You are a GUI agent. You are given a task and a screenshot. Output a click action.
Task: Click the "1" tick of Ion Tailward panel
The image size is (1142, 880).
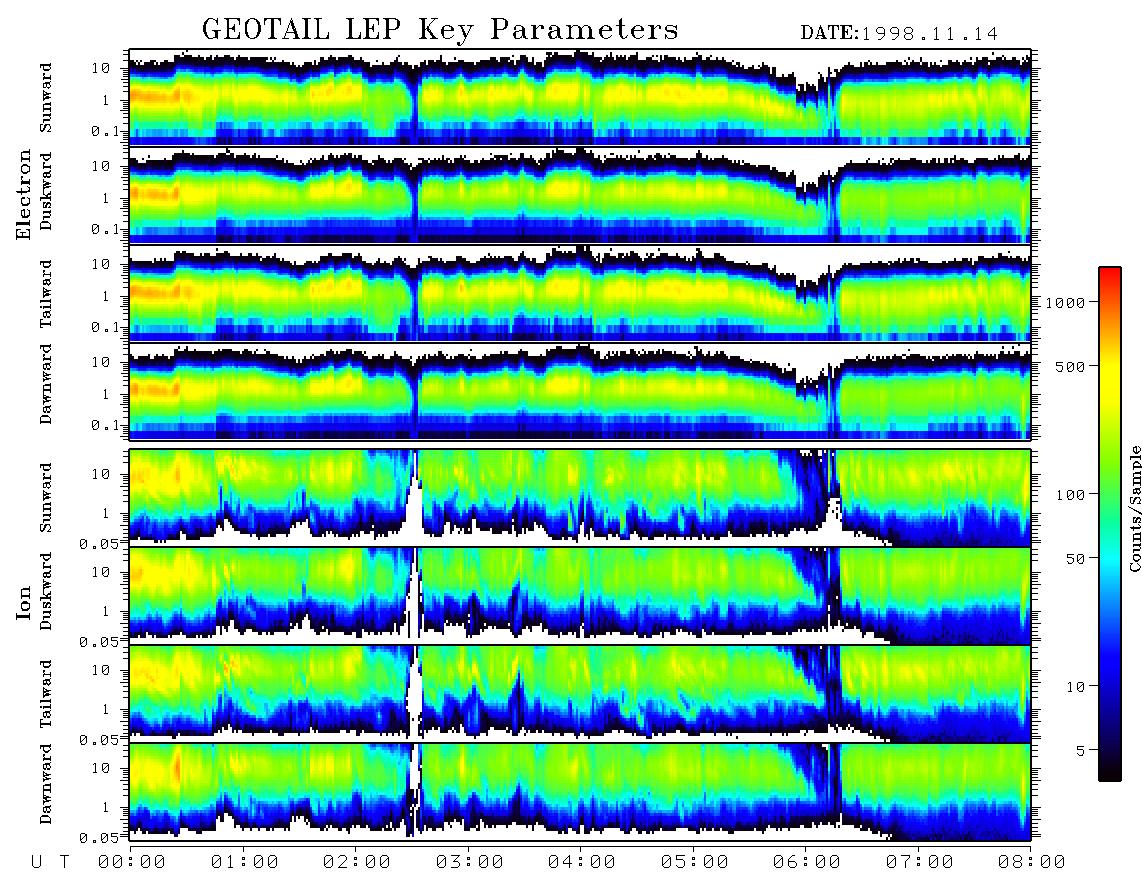click(106, 709)
